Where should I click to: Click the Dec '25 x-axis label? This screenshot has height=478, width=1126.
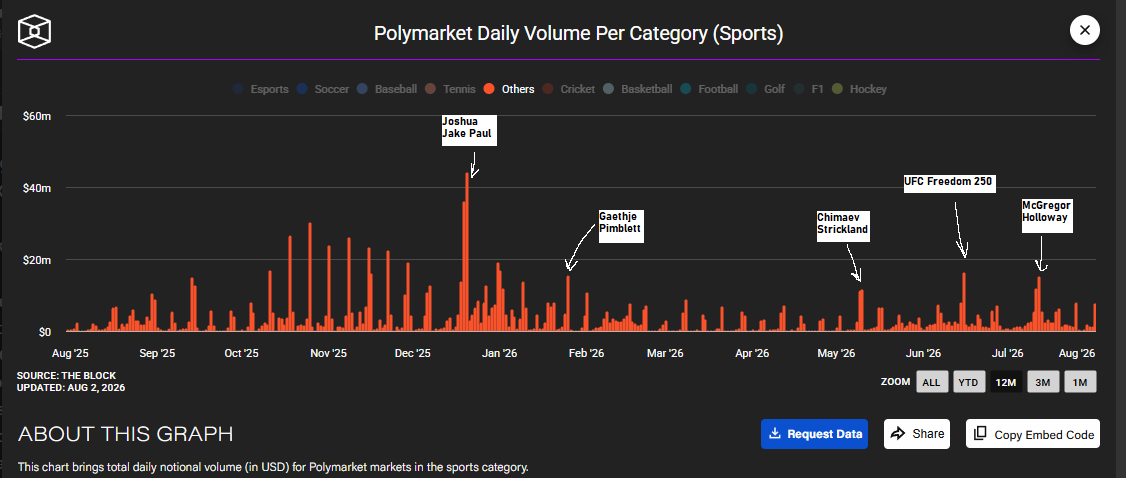[412, 353]
